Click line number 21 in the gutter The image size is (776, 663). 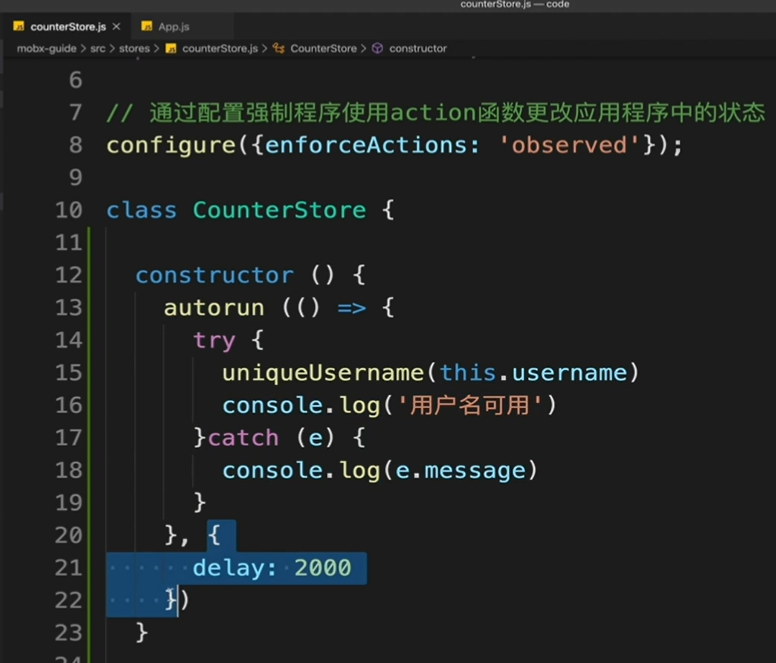tap(69, 568)
